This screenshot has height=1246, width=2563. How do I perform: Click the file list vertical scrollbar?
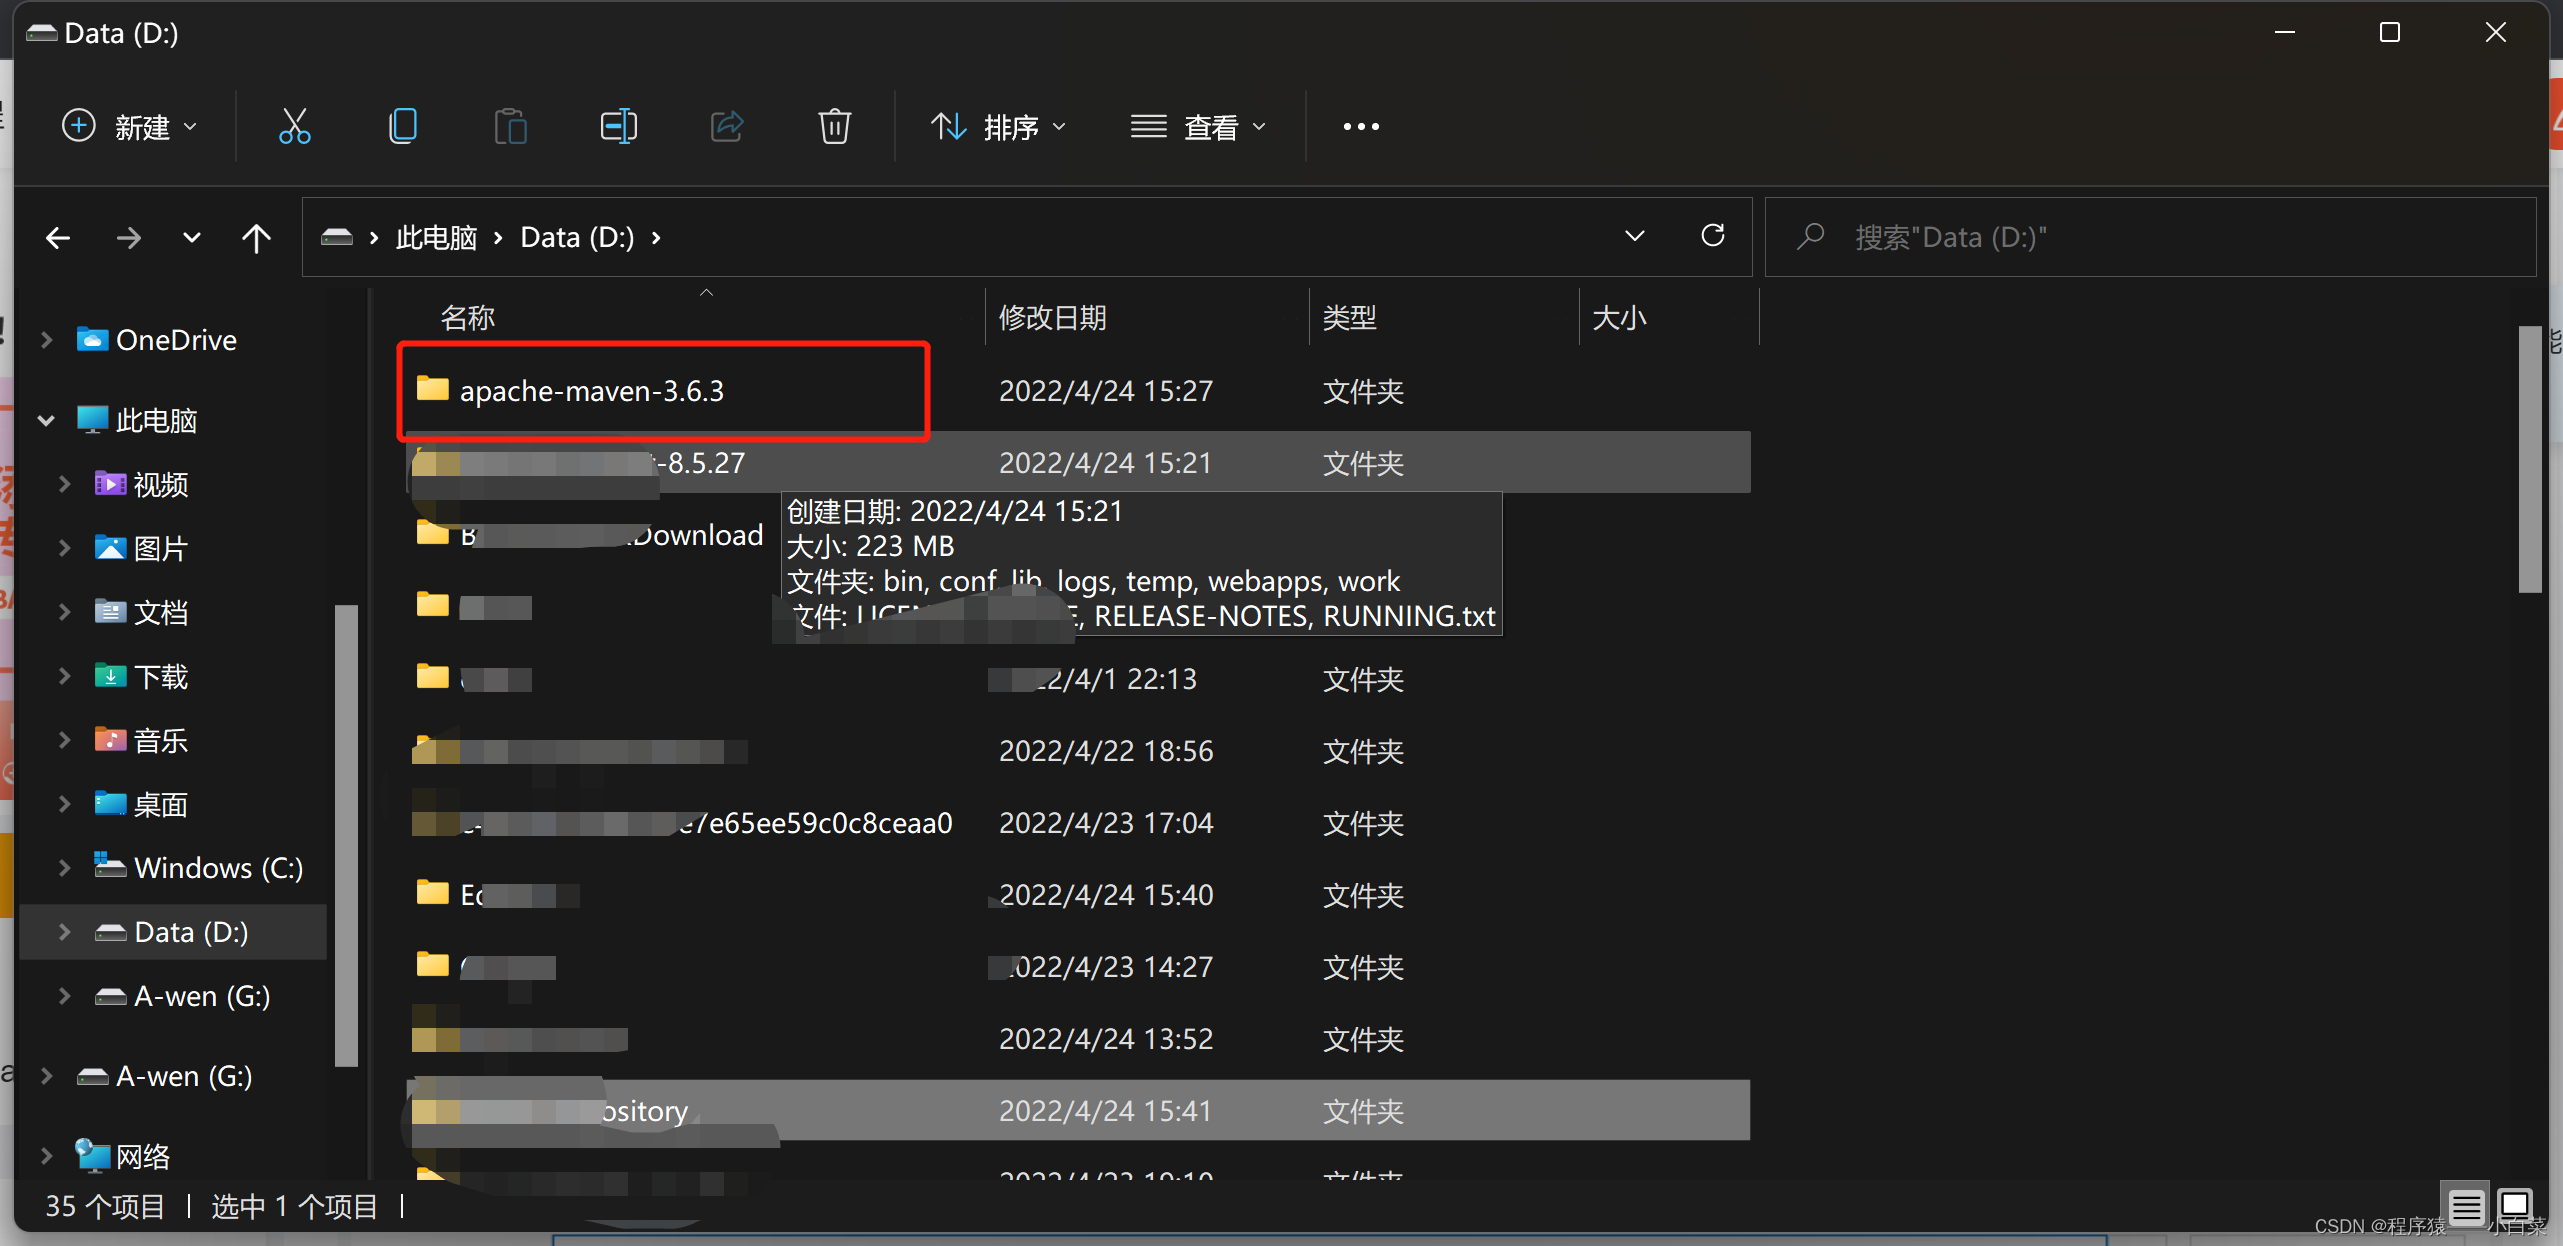tap(2530, 458)
